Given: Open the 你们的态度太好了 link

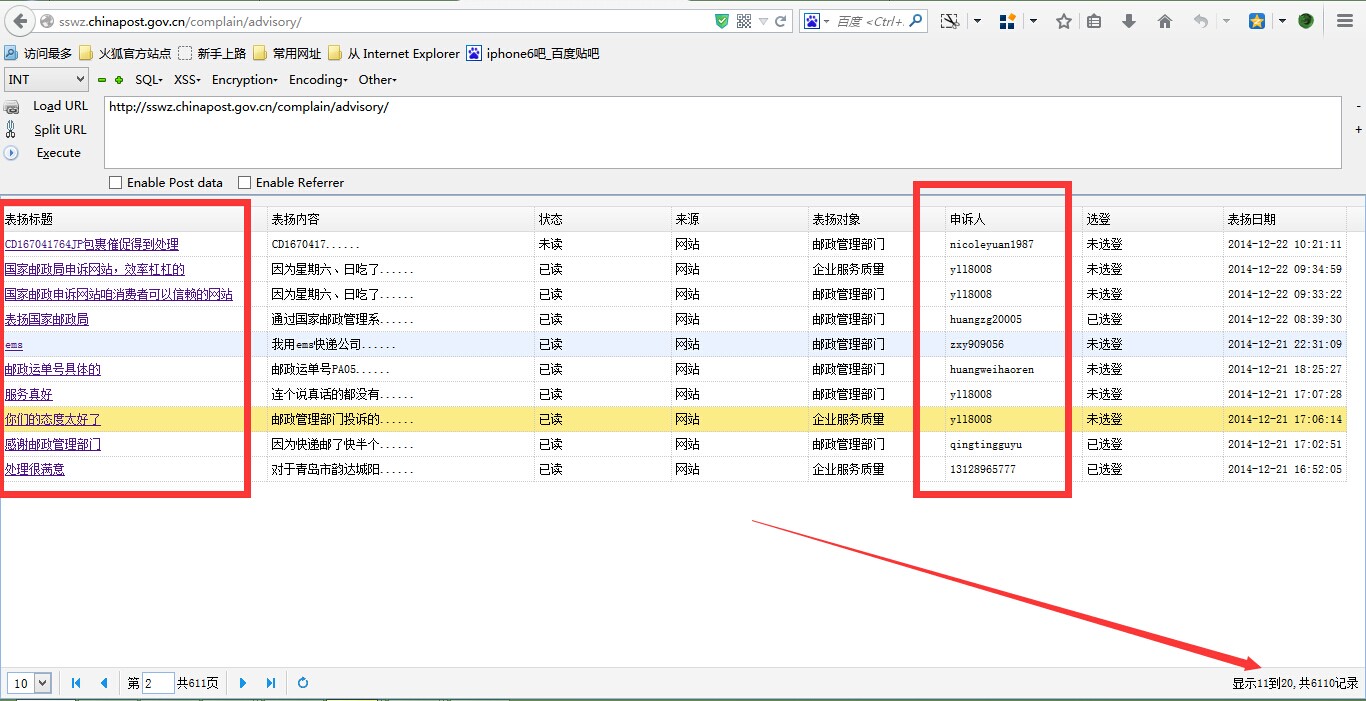Looking at the screenshot, I should (52, 420).
